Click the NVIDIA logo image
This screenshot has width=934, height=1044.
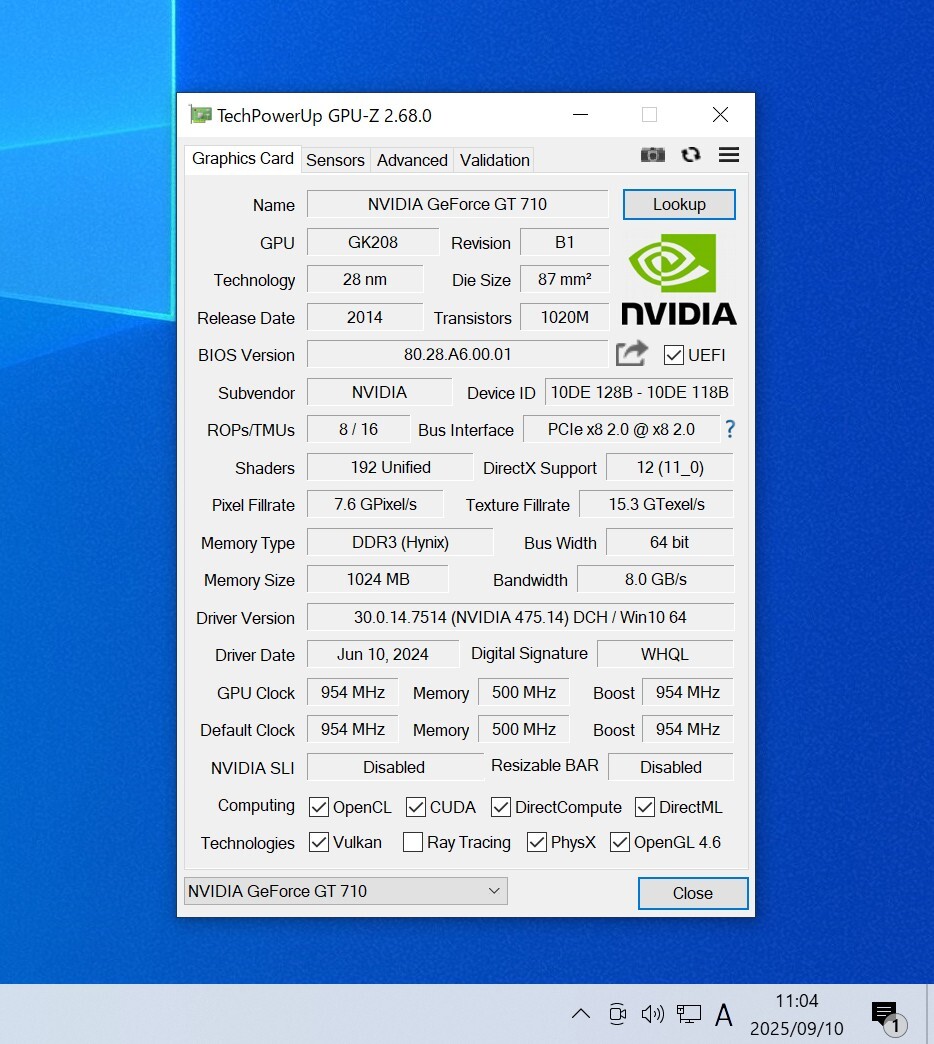[x=678, y=279]
